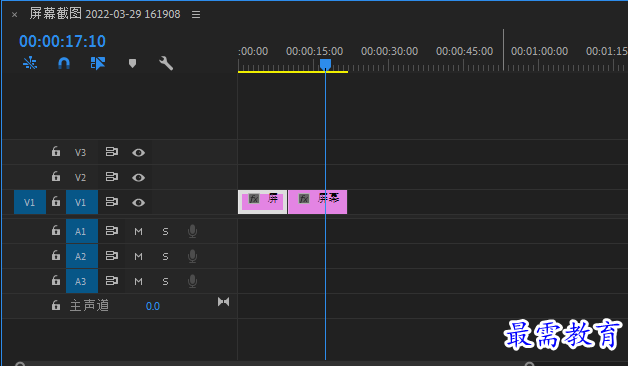Screen dimensions: 628x366
Task: Toggle lock on audio track A2
Action: (x=56, y=255)
